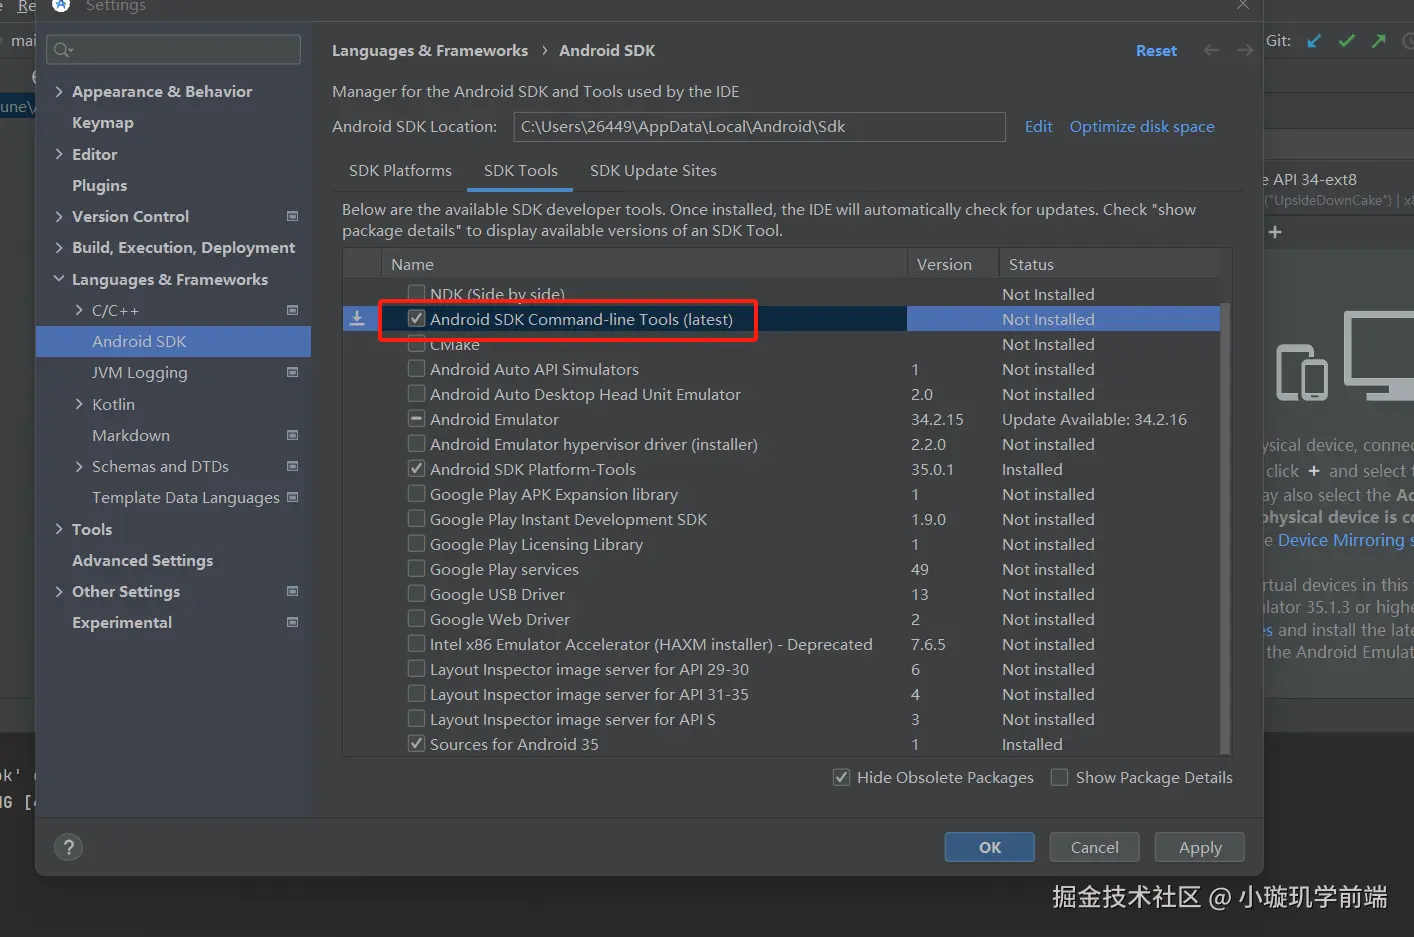Click the Git push arrow icon

(1379, 41)
